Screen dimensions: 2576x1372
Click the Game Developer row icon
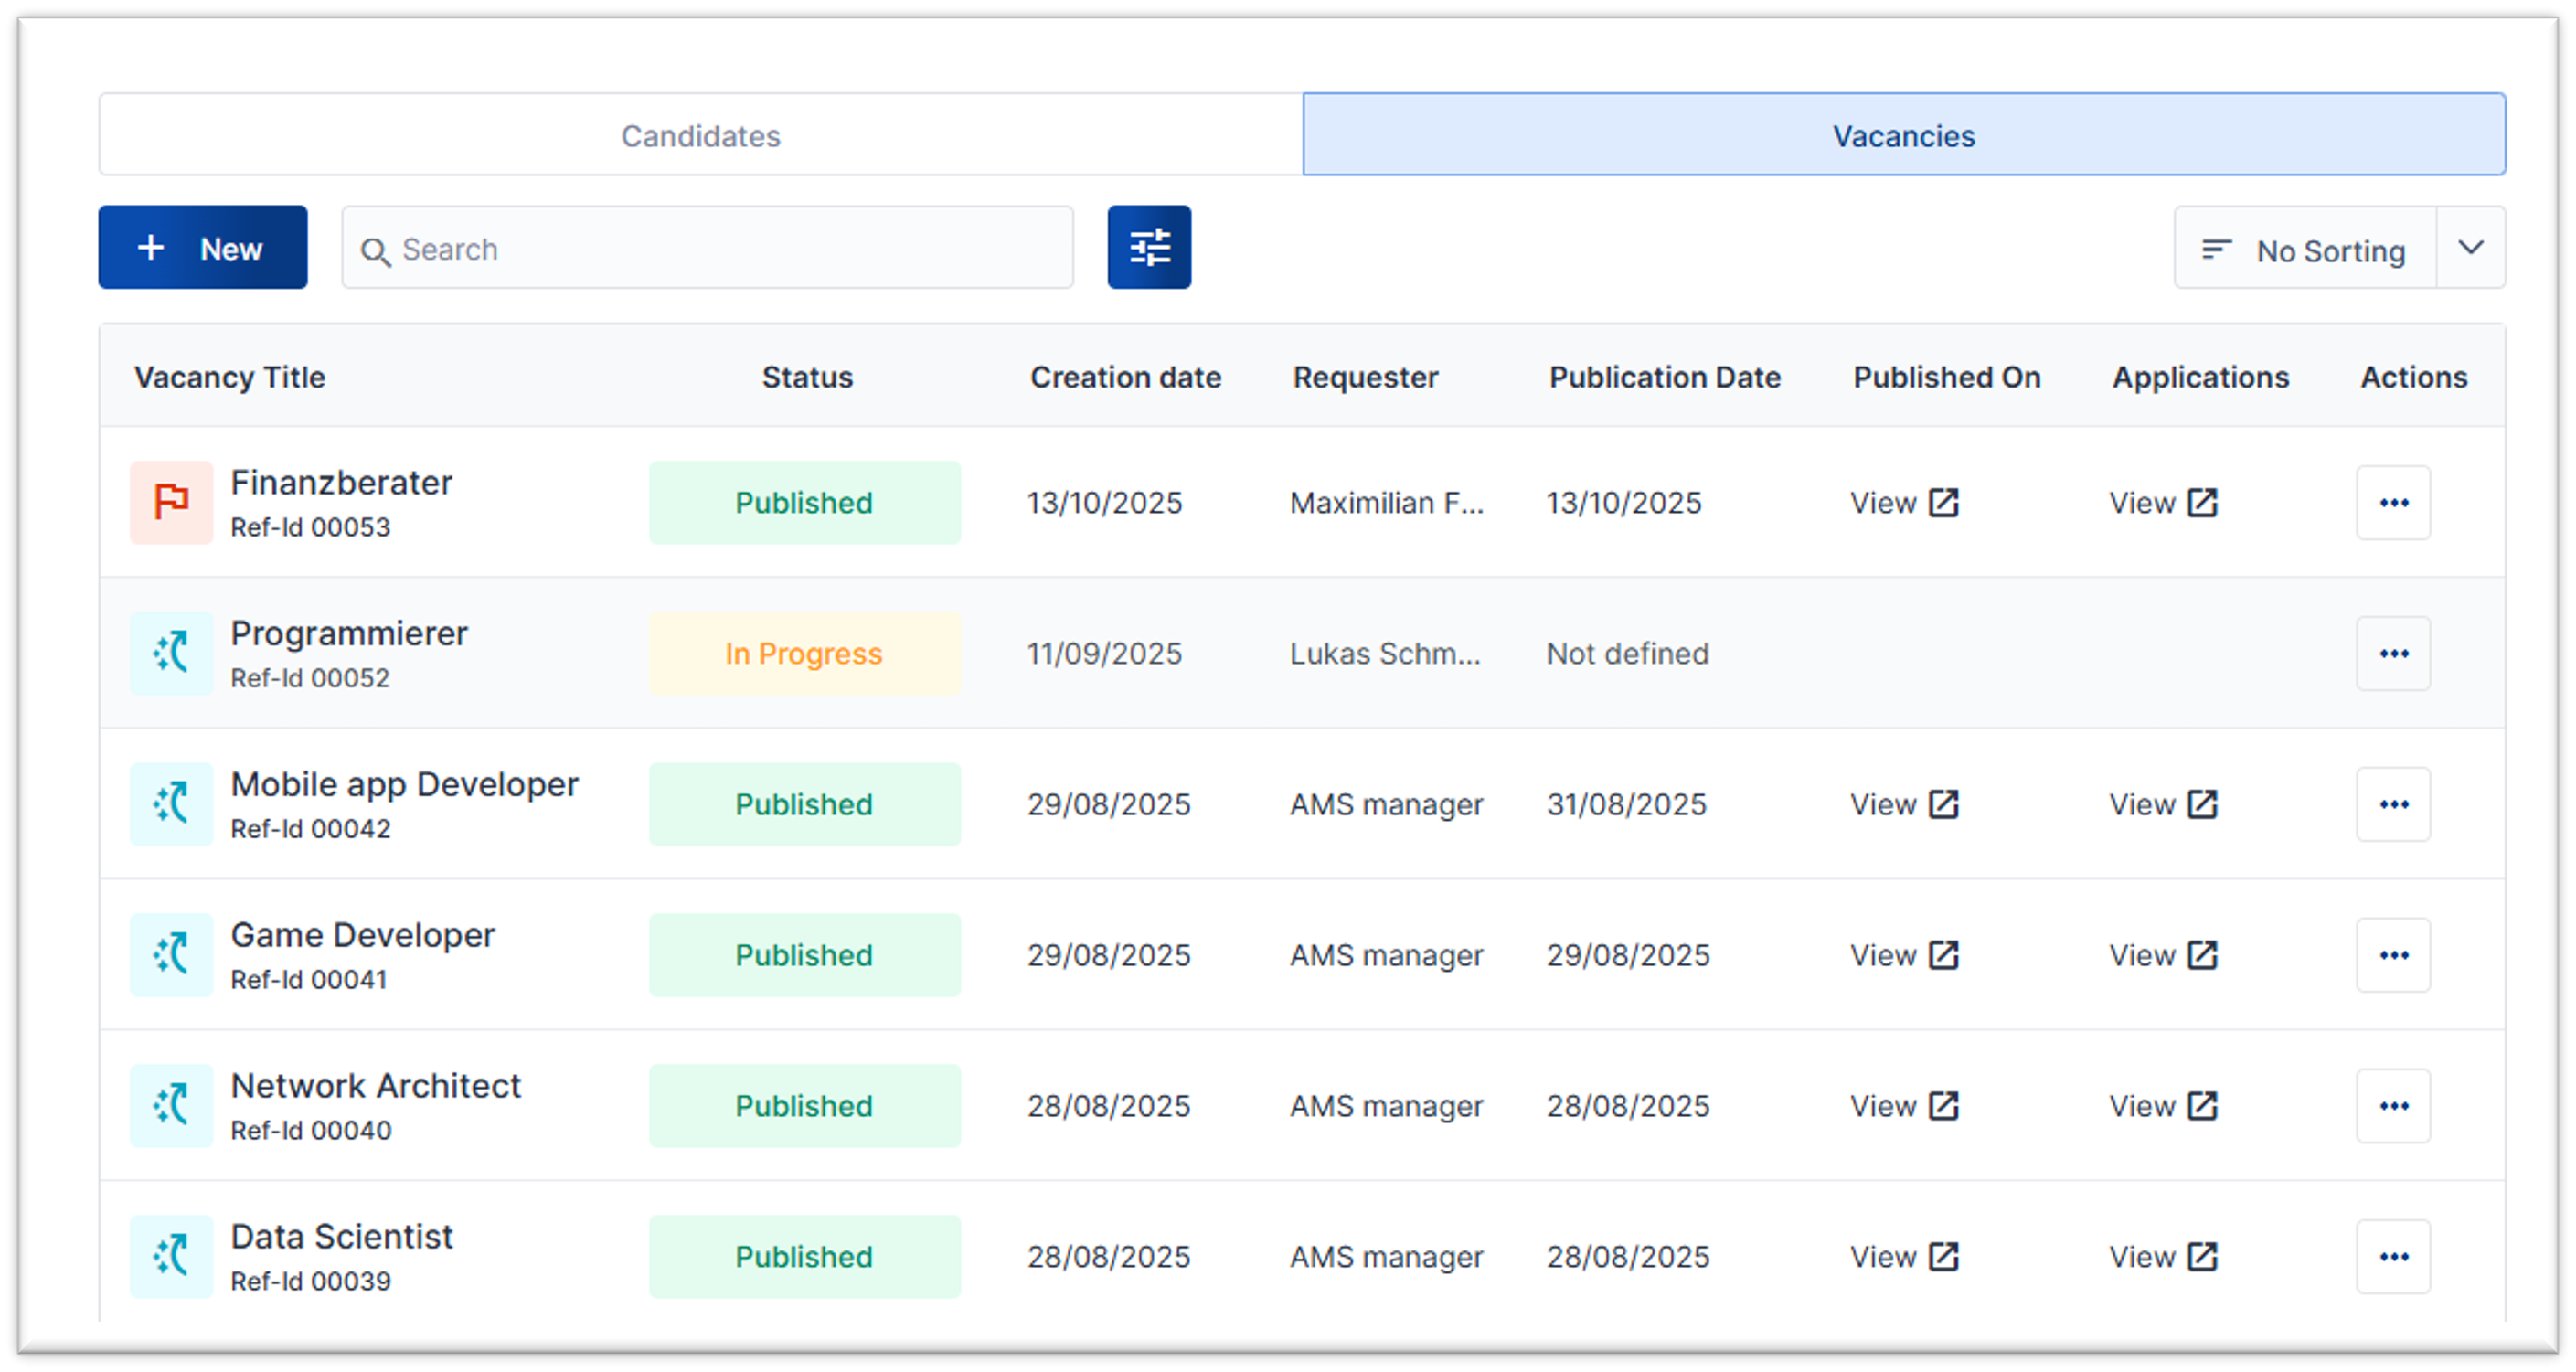click(x=170, y=955)
